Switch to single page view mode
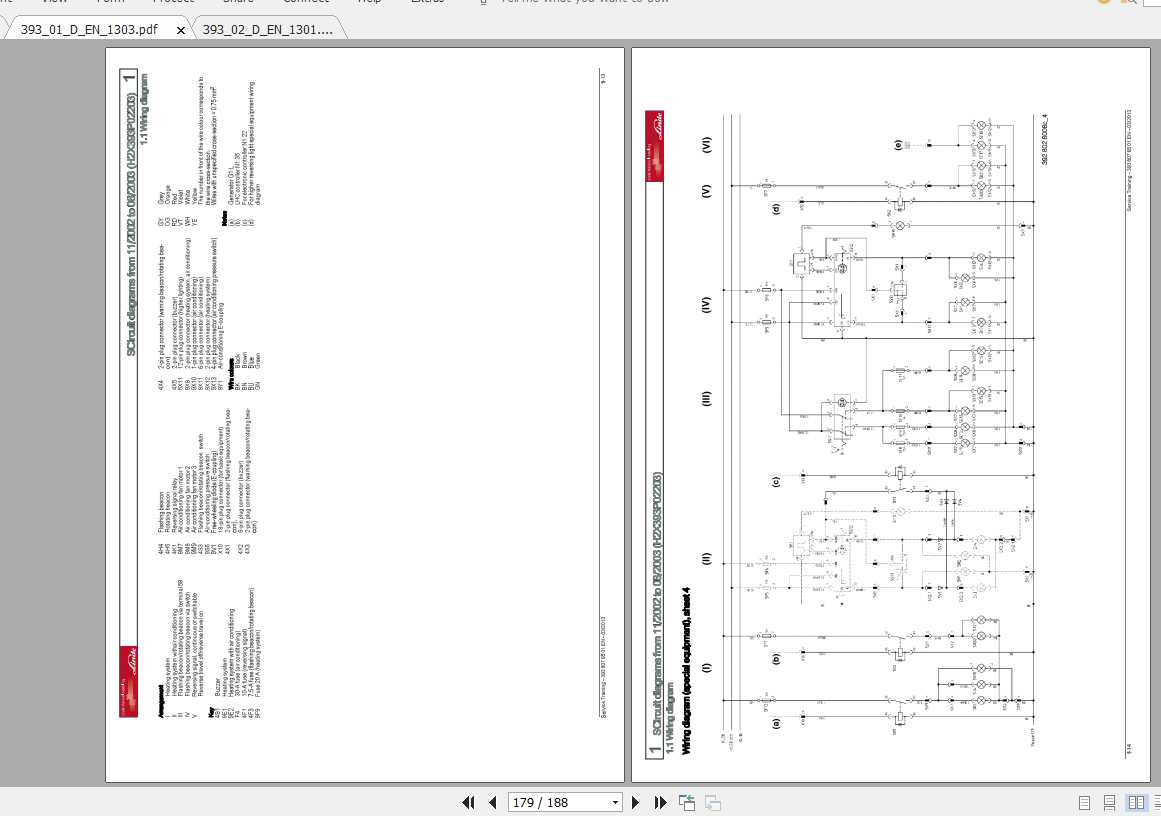This screenshot has height=816, width=1161. click(1085, 803)
